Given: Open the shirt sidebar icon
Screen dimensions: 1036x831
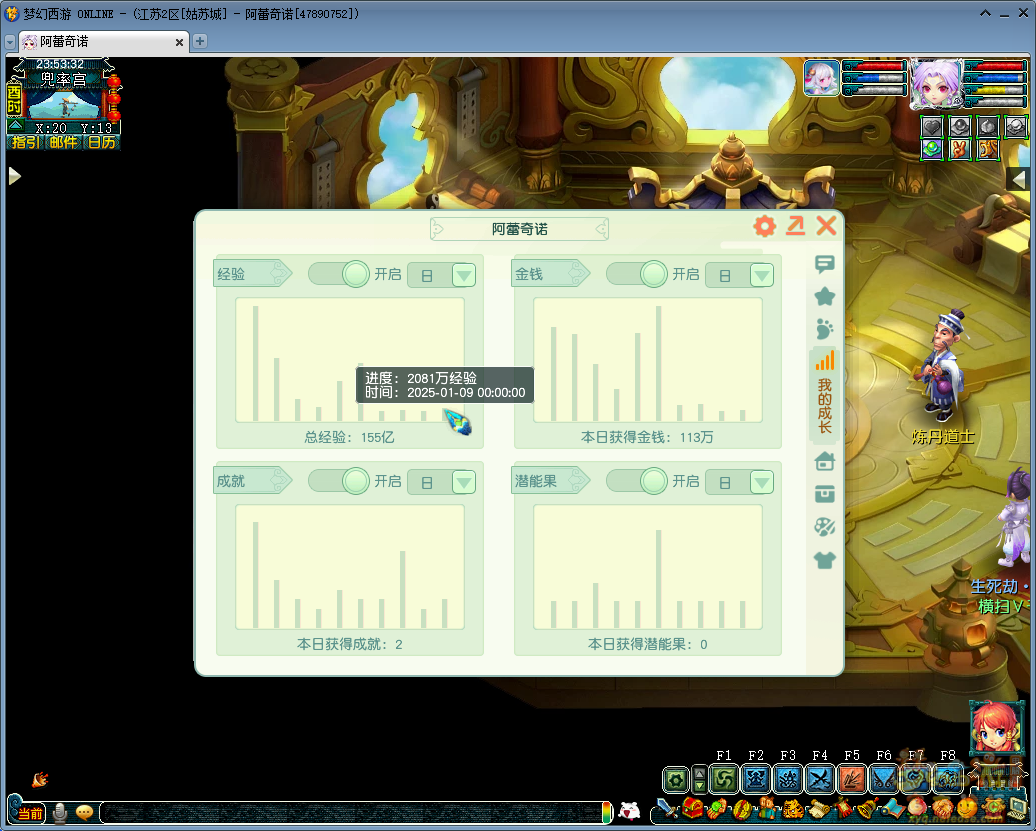Looking at the screenshot, I should (825, 560).
